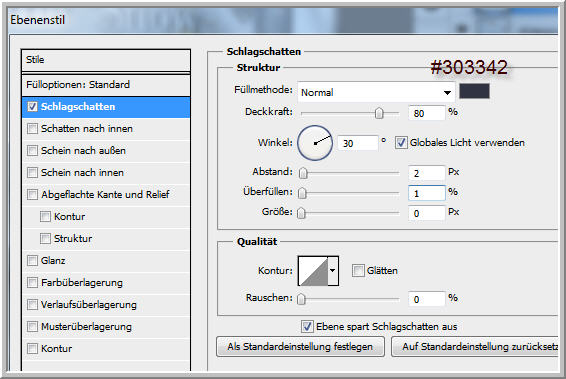566x379 pixels.
Task: Enable the Glanz checkbox
Action: [32, 261]
